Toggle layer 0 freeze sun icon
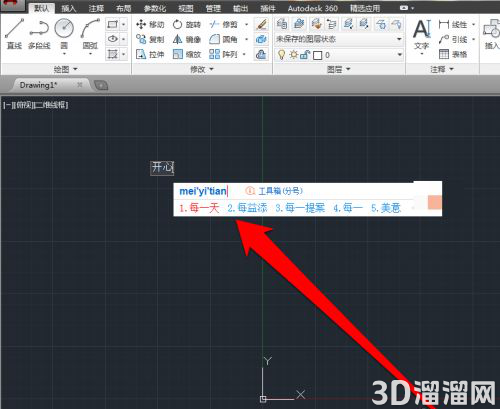 (293, 55)
